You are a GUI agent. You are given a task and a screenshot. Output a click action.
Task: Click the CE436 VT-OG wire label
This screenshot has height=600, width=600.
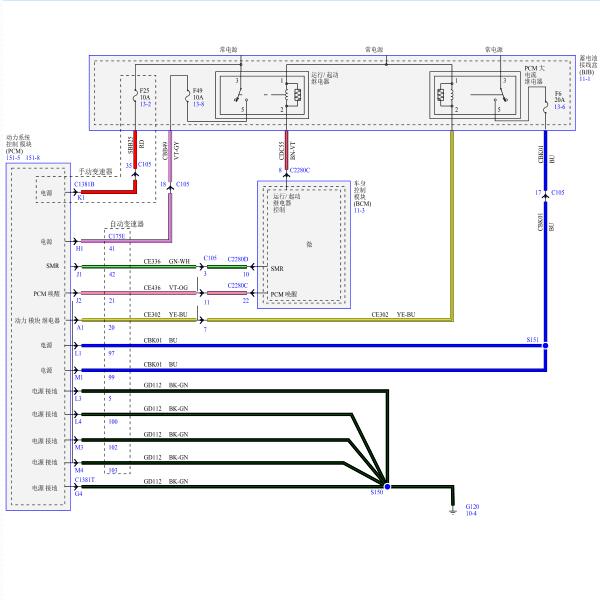pyautogui.click(x=166, y=287)
